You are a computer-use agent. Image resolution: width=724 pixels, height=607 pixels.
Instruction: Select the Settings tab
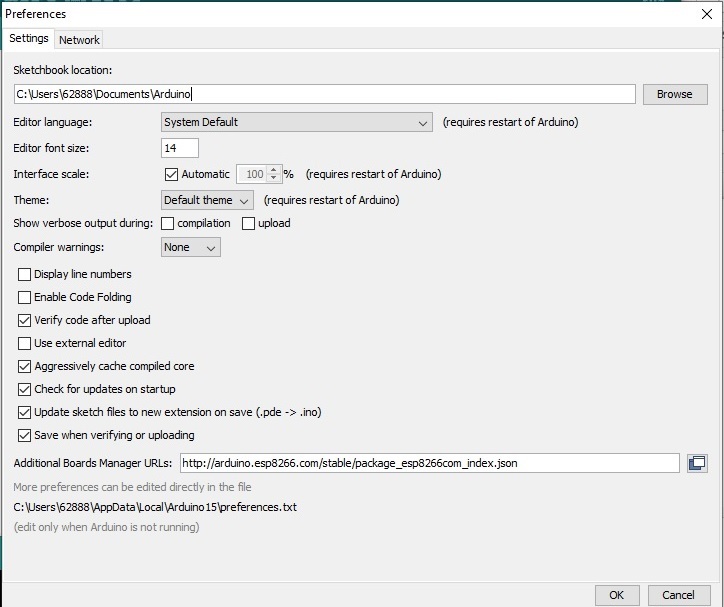pos(29,38)
